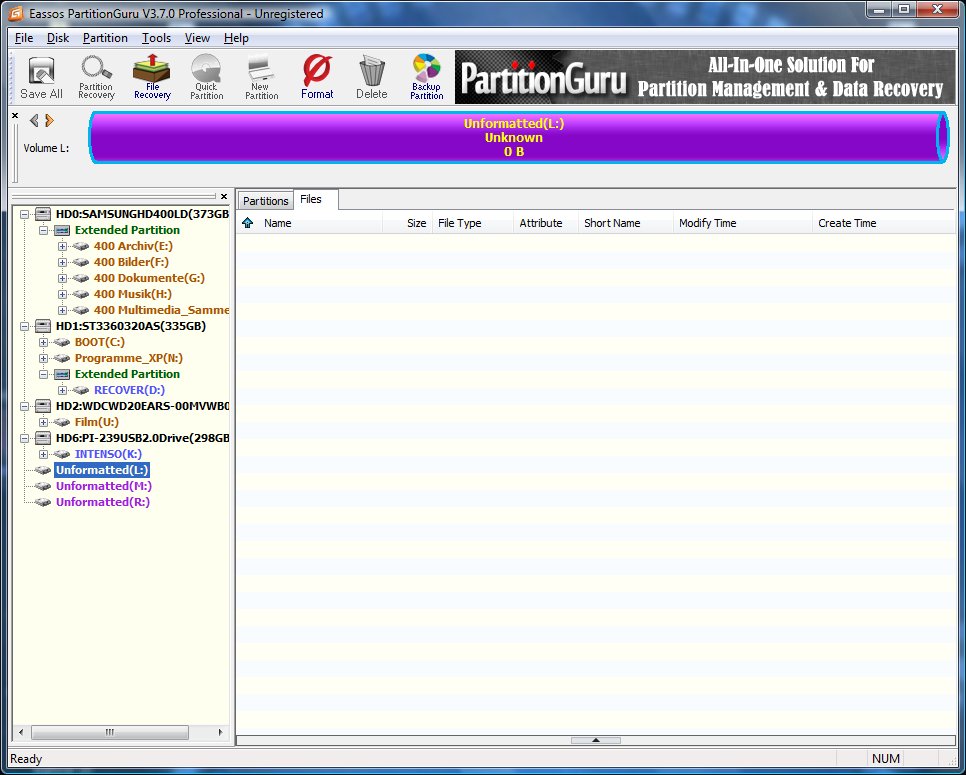Image resolution: width=966 pixels, height=775 pixels.
Task: Go to next disk with right arrow
Action: [x=49, y=120]
